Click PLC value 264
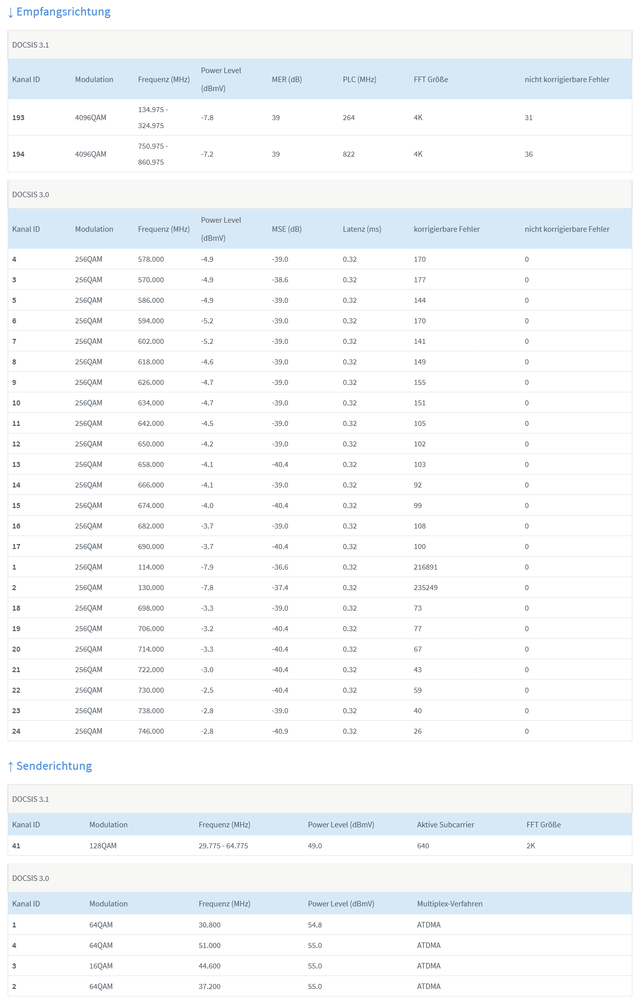Image resolution: width=639 pixels, height=999 pixels. coord(348,117)
